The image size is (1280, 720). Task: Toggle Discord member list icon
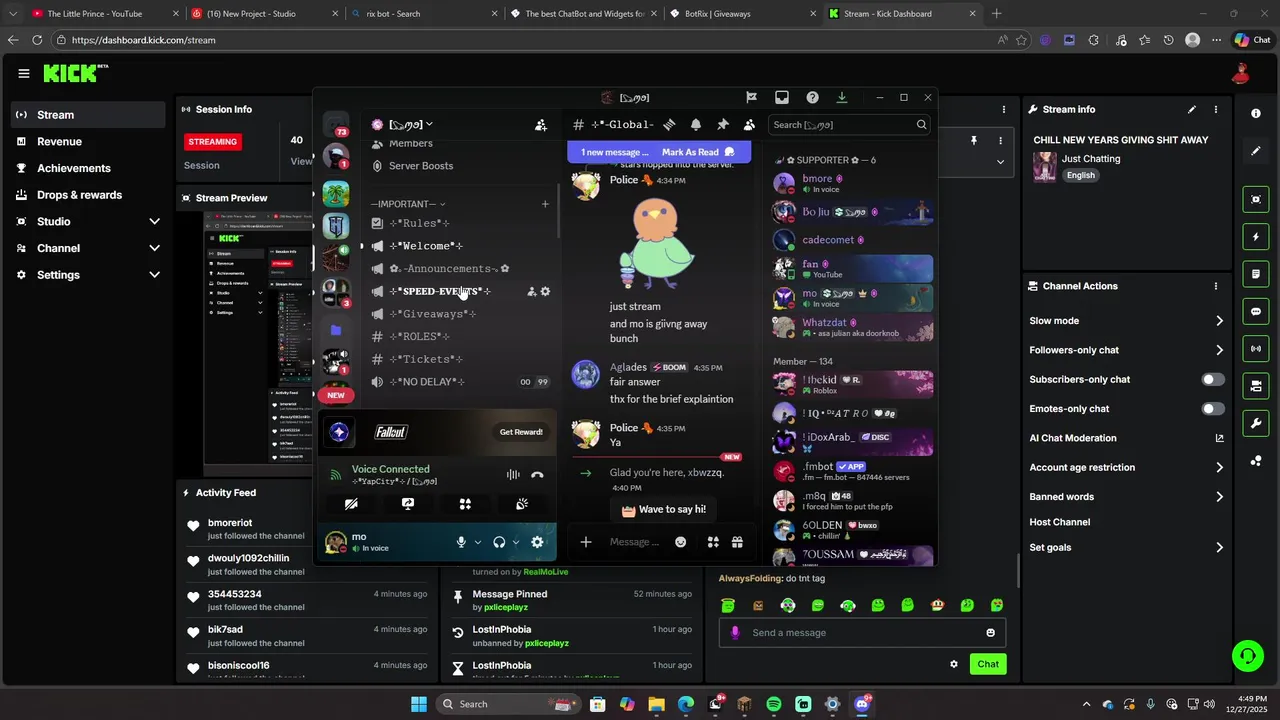(x=749, y=125)
